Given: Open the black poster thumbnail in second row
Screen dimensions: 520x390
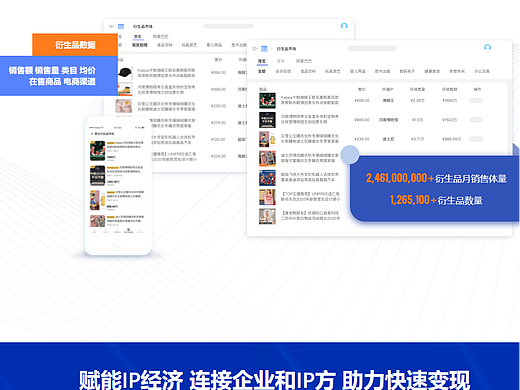Looking at the screenshot, I should point(267,120).
